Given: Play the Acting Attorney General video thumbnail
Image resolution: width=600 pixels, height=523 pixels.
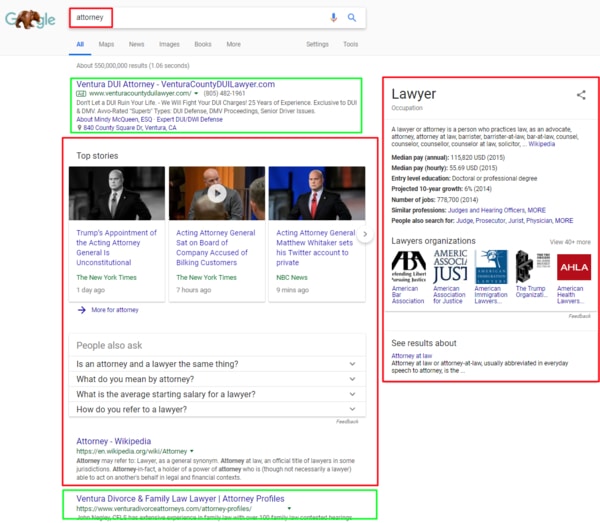Looking at the screenshot, I should [x=217, y=193].
